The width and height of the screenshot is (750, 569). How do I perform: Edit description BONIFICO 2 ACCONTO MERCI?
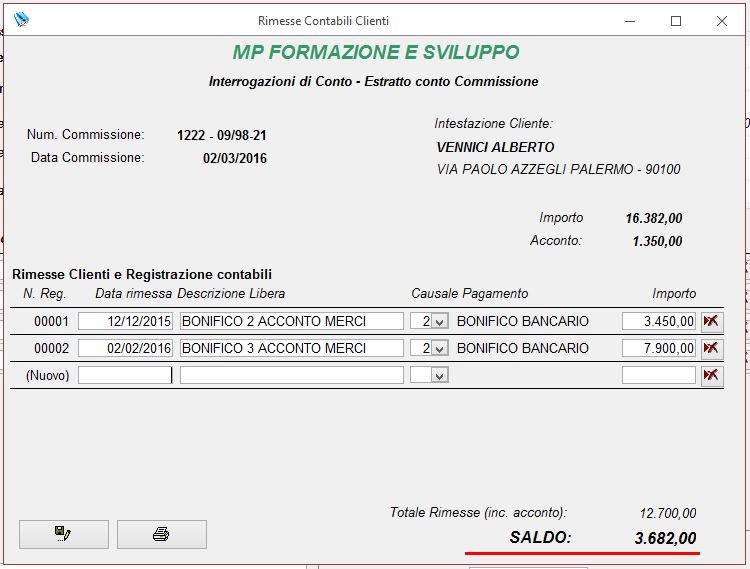click(292, 321)
